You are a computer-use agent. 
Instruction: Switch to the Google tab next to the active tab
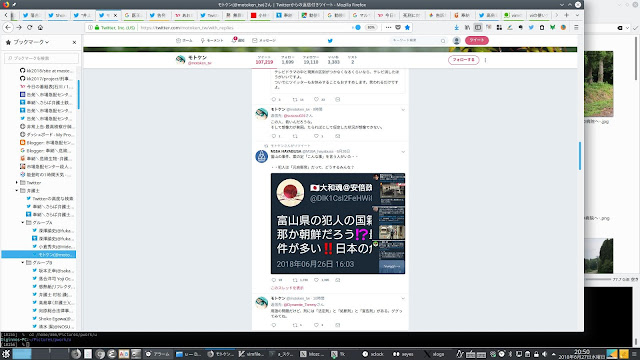pyautogui.click(x=133, y=15)
